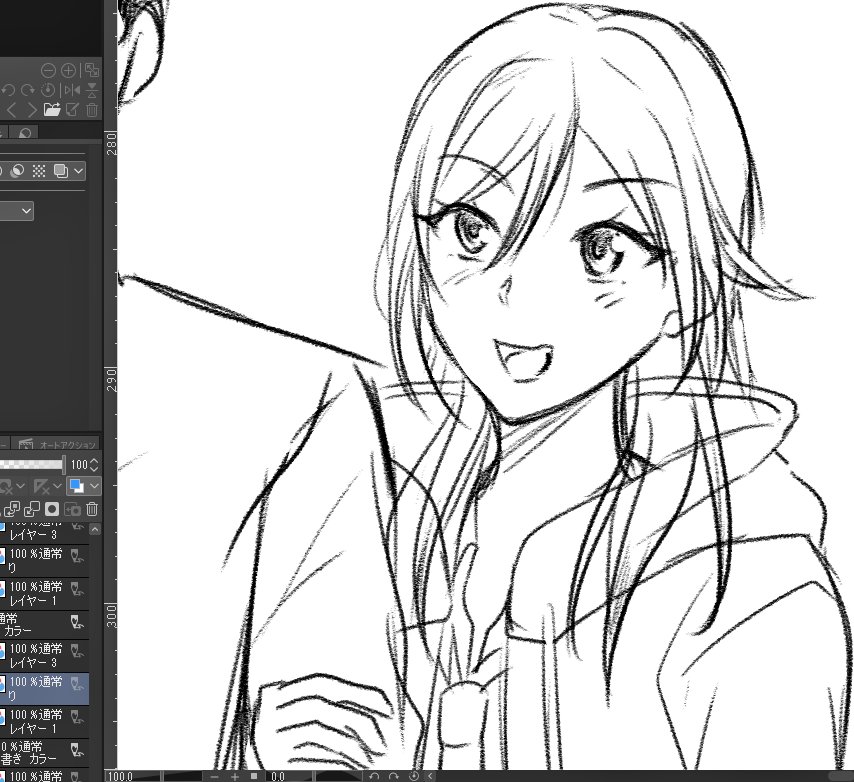Click the horizontal scrollbar left arrow
This screenshot has width=854, height=782.
point(430,777)
